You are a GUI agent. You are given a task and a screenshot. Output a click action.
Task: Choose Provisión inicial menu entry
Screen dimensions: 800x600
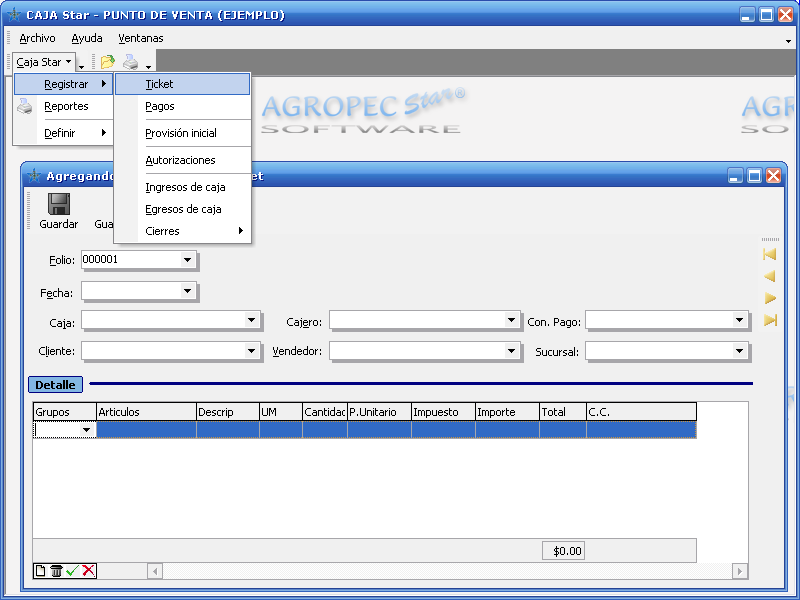click(x=183, y=133)
